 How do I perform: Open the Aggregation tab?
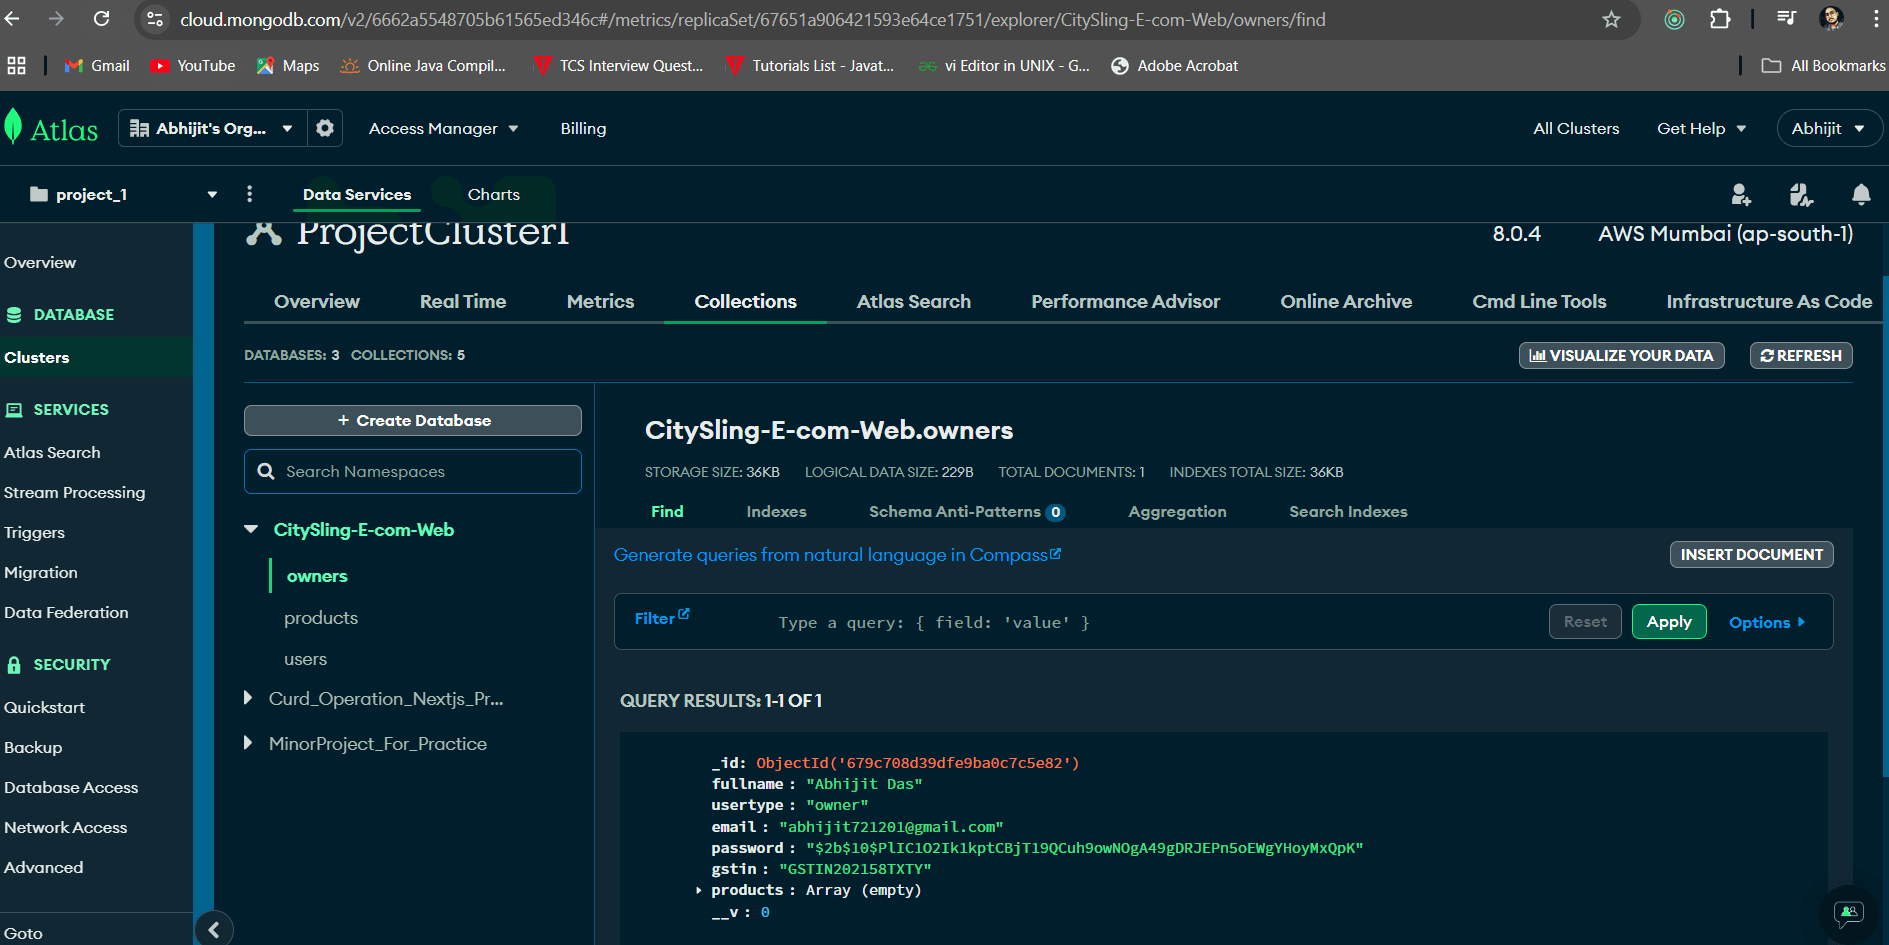1177,511
